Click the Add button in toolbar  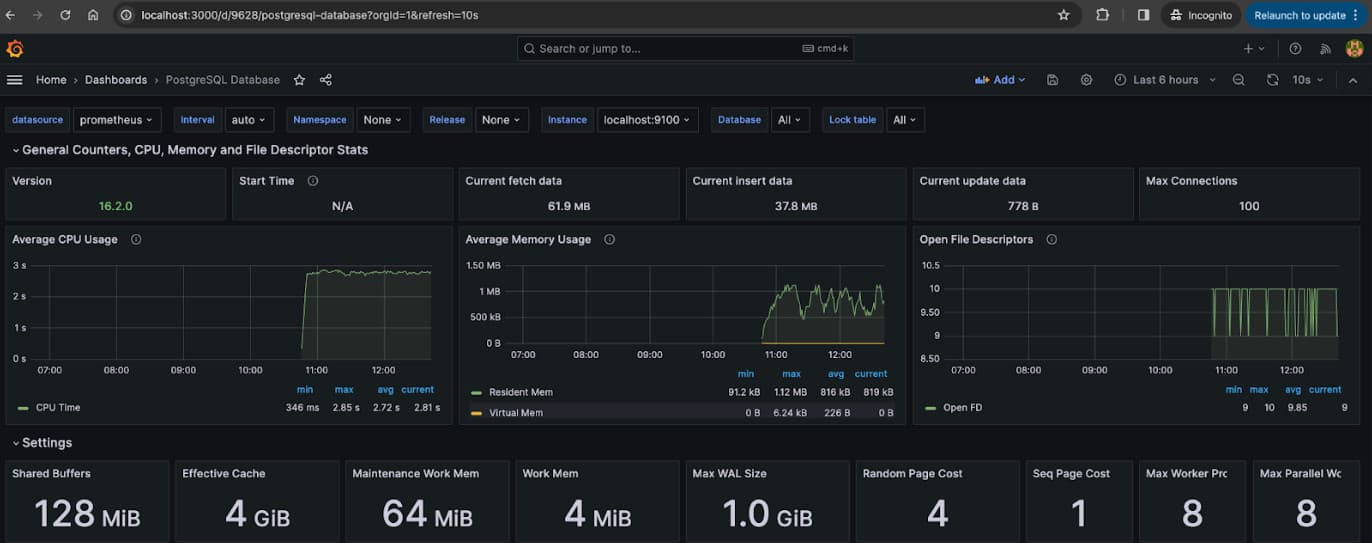coord(1000,80)
